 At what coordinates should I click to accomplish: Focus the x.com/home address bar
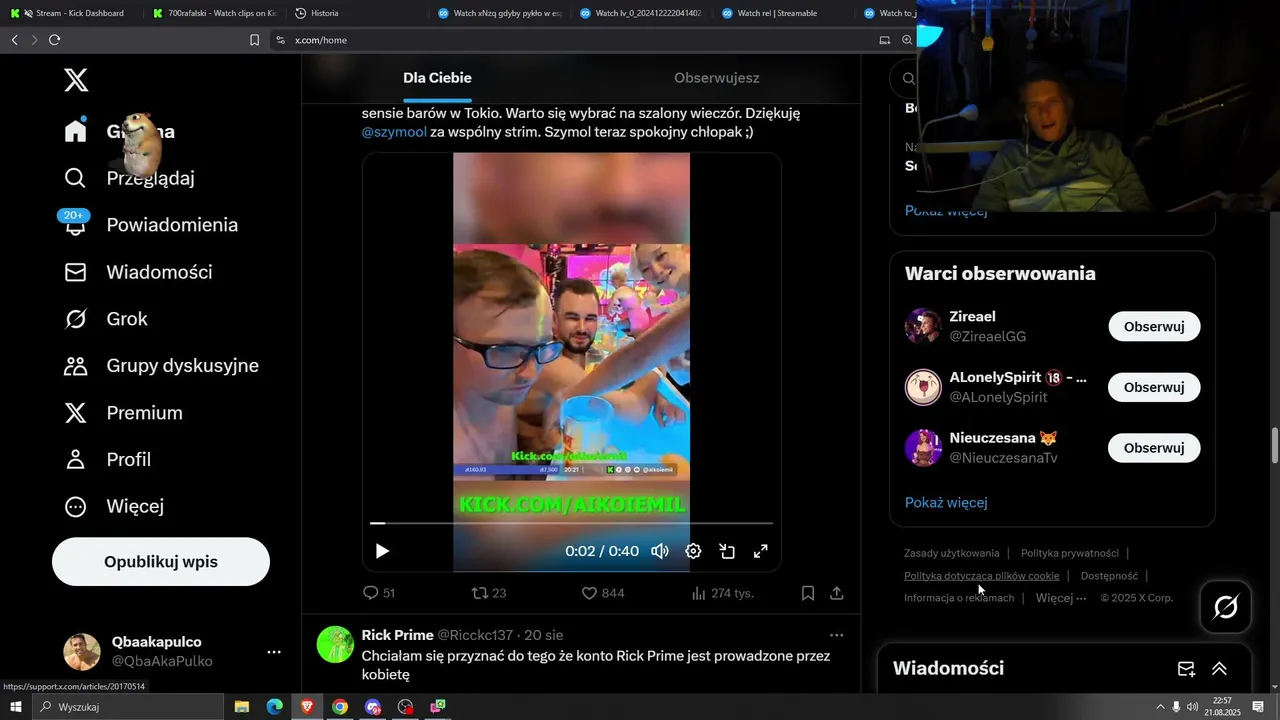click(570, 40)
